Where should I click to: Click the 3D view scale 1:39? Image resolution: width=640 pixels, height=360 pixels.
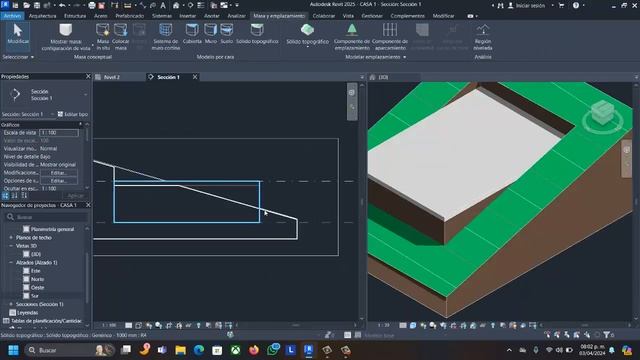coord(383,325)
